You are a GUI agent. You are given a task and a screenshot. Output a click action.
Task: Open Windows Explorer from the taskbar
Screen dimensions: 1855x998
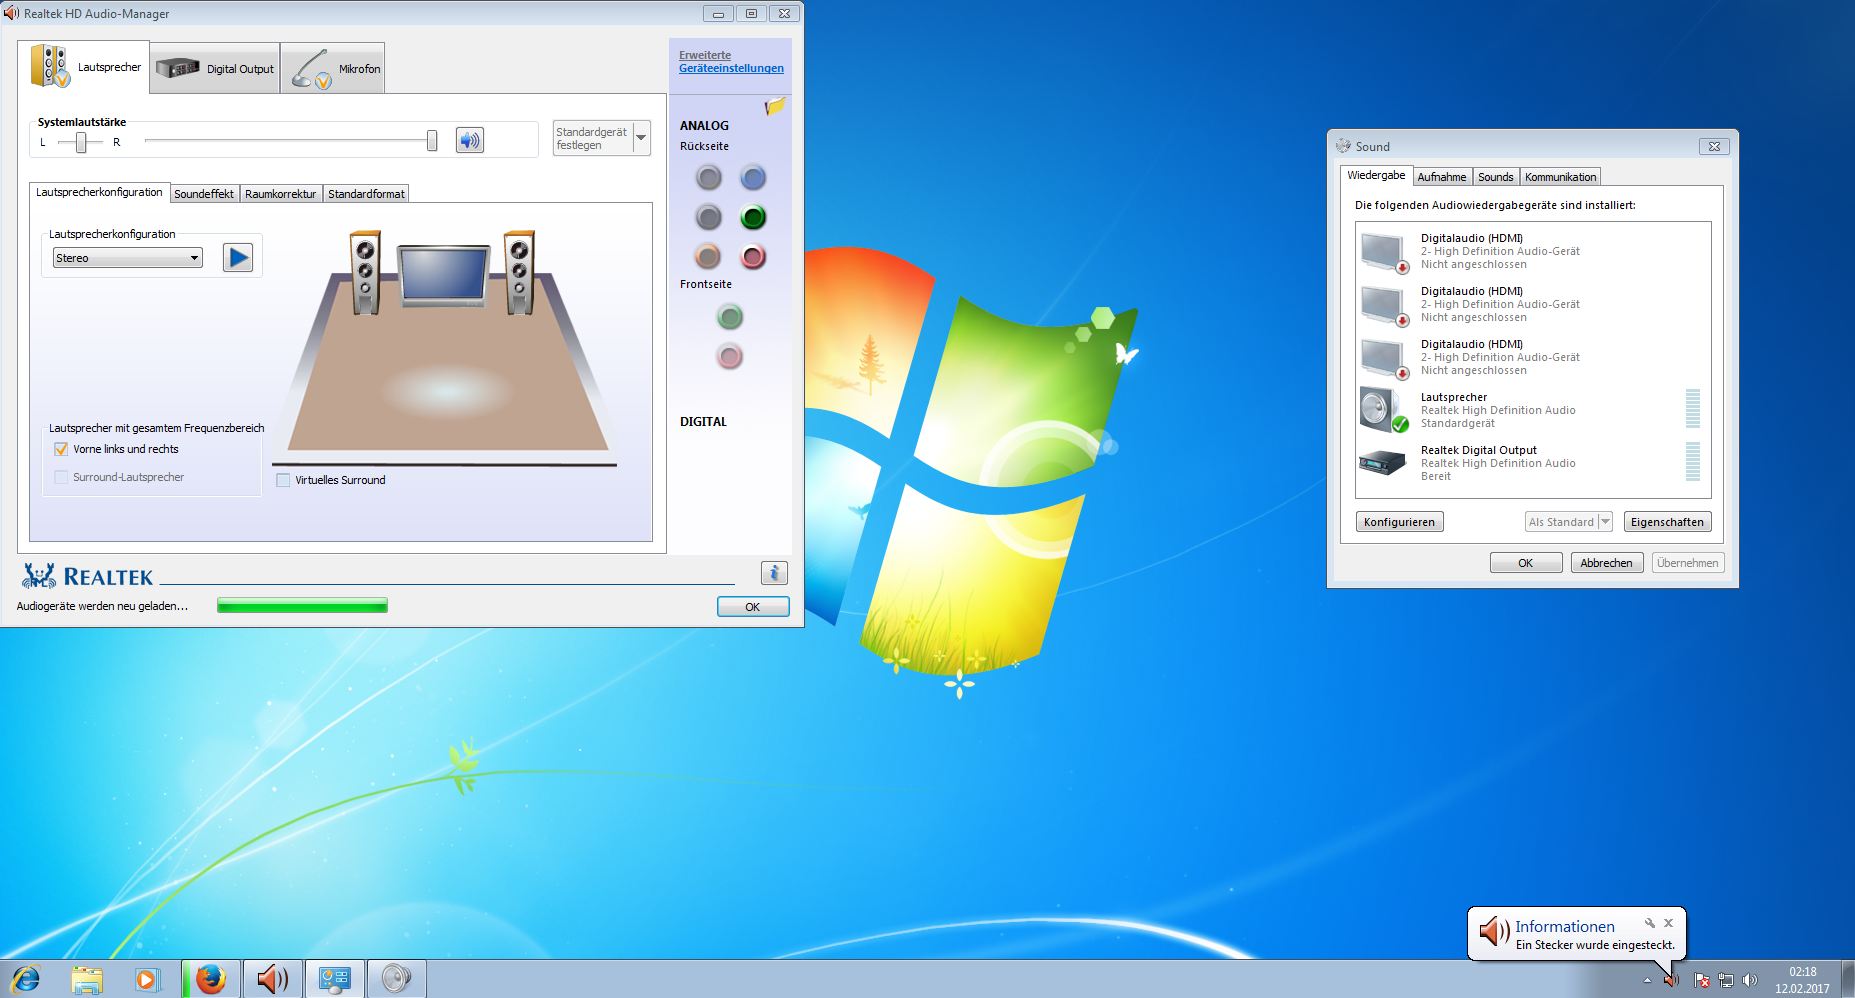click(x=87, y=979)
